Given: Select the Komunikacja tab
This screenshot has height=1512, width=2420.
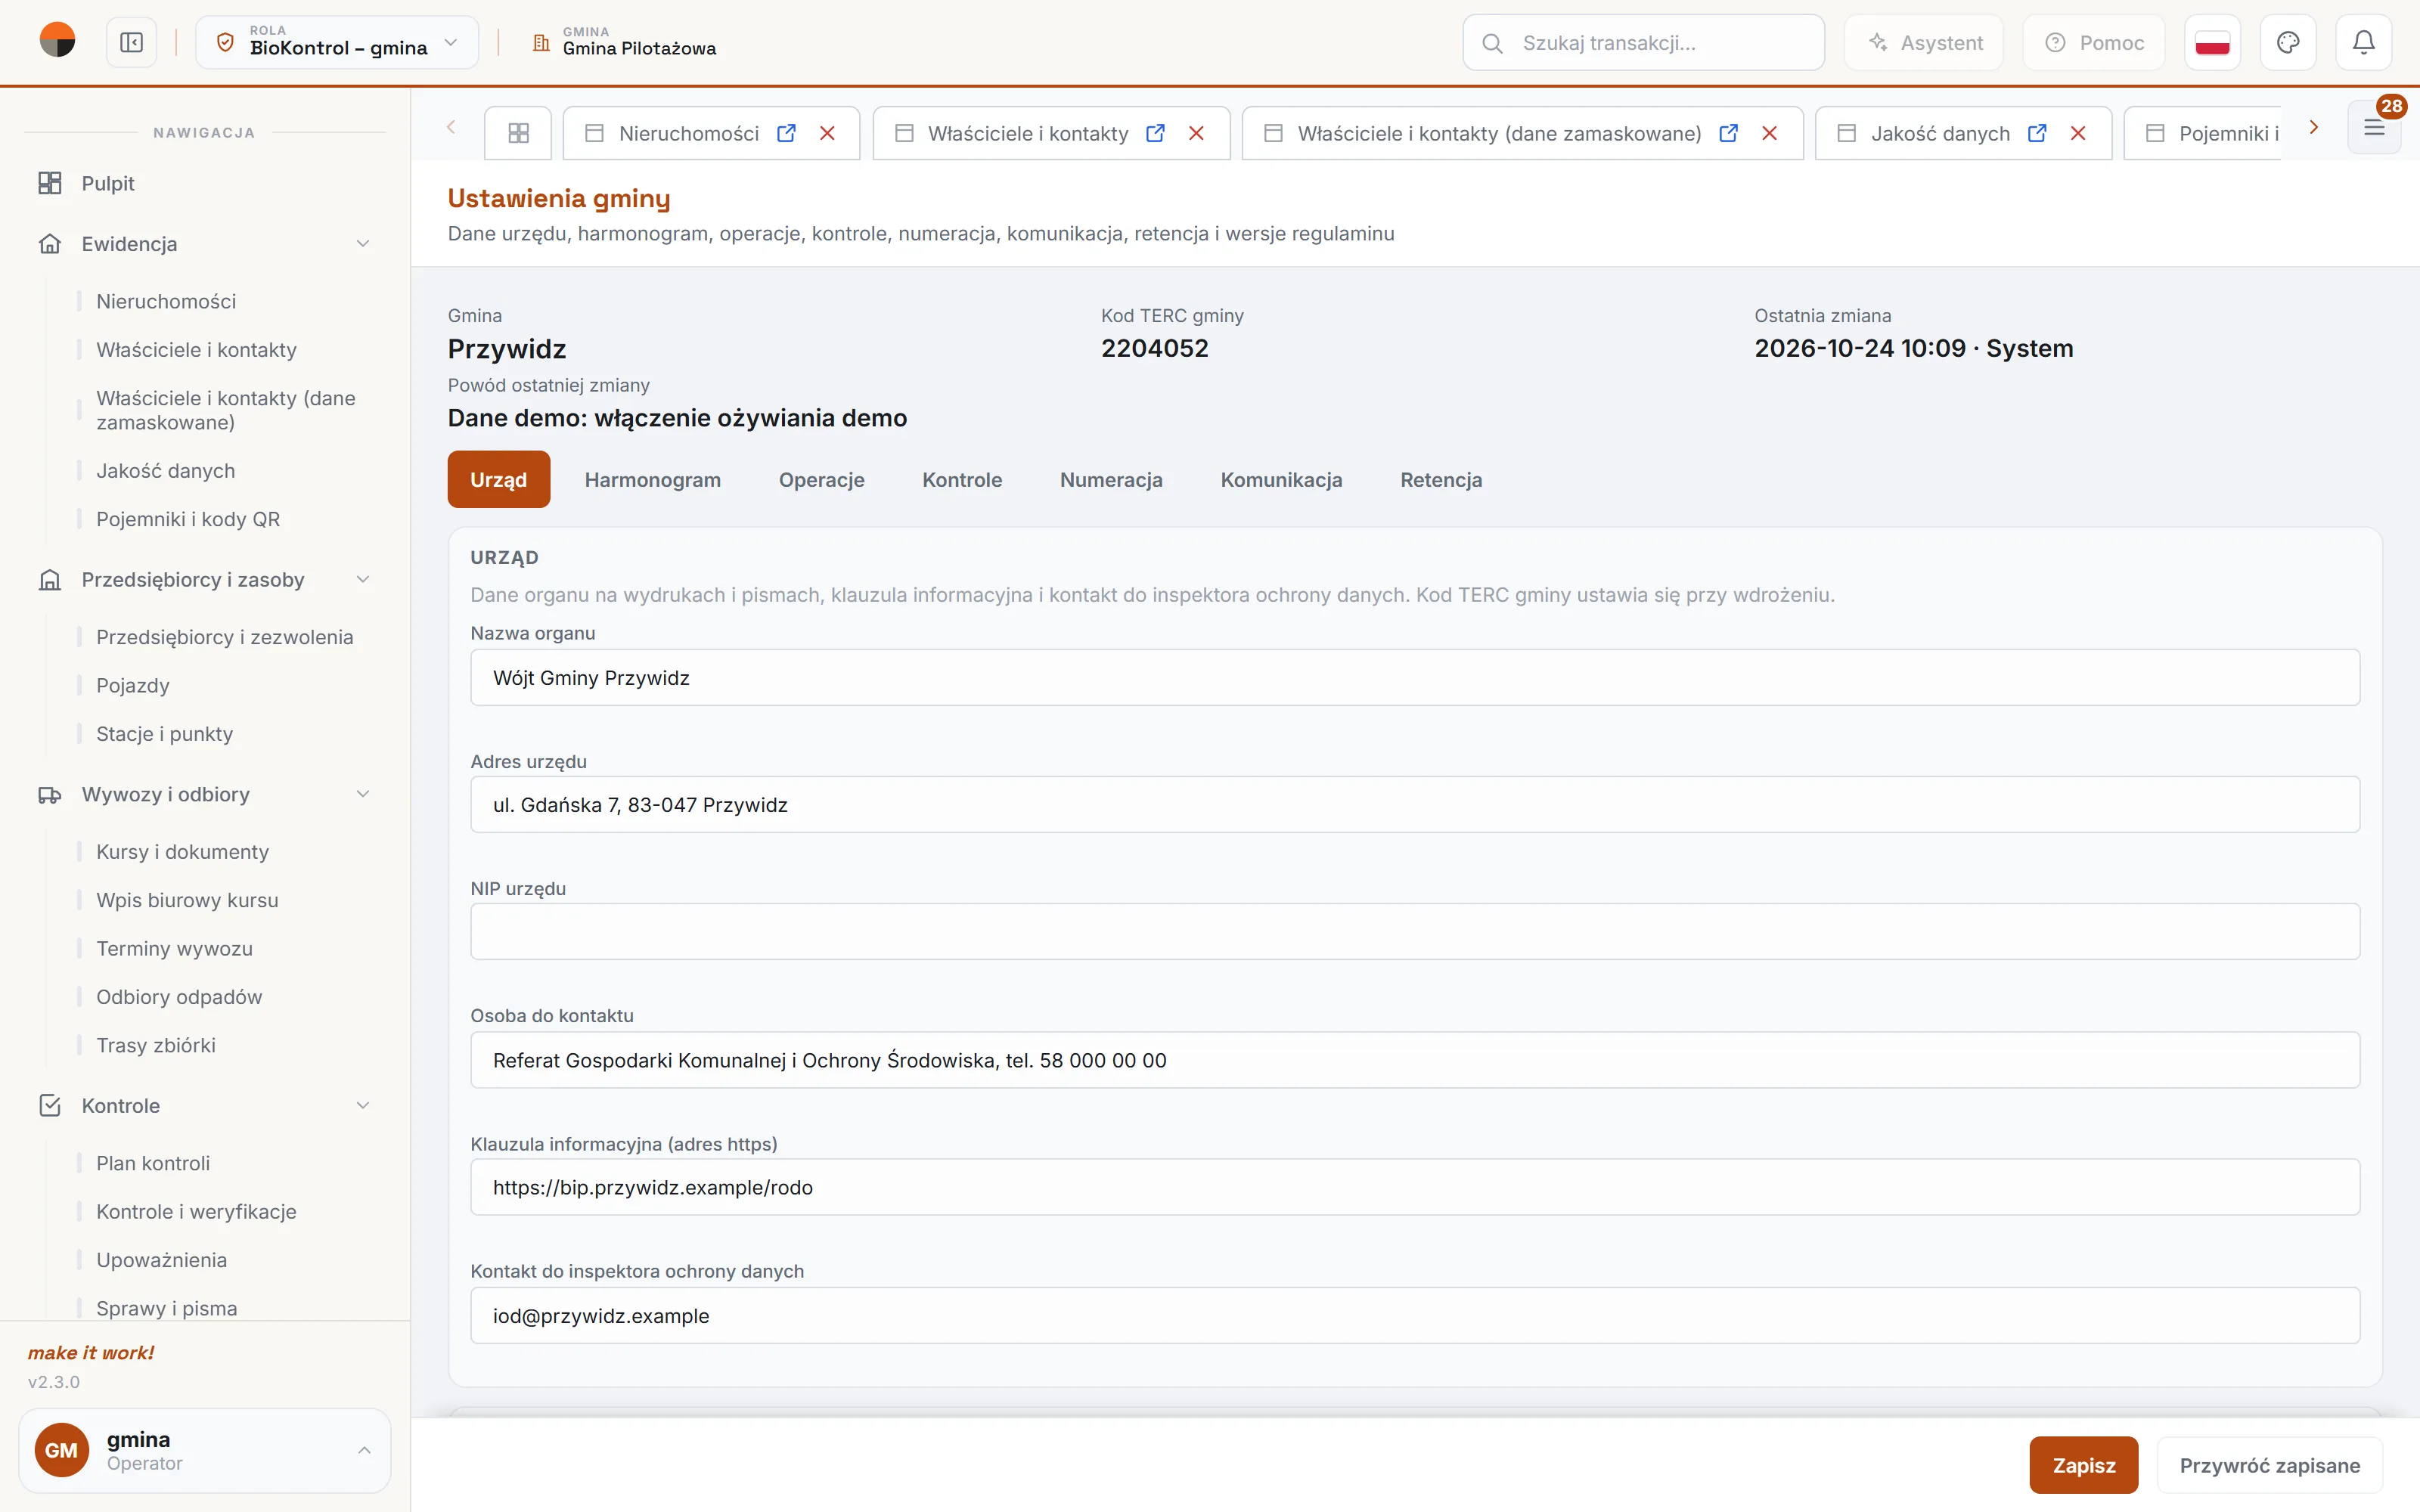Looking at the screenshot, I should pyautogui.click(x=1281, y=480).
